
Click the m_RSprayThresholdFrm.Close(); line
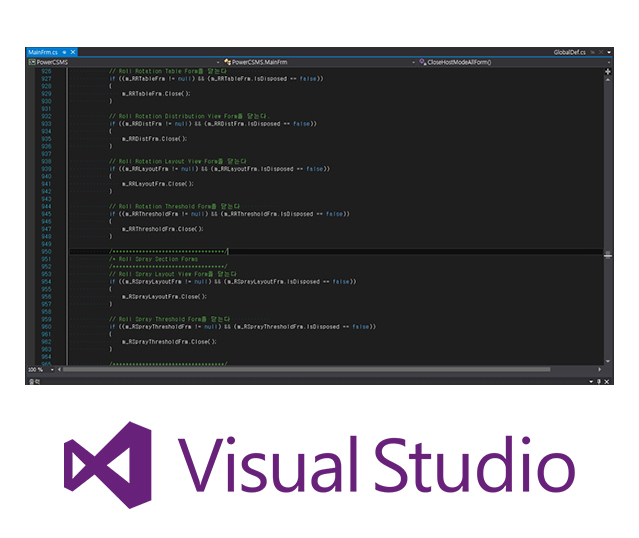coord(169,342)
